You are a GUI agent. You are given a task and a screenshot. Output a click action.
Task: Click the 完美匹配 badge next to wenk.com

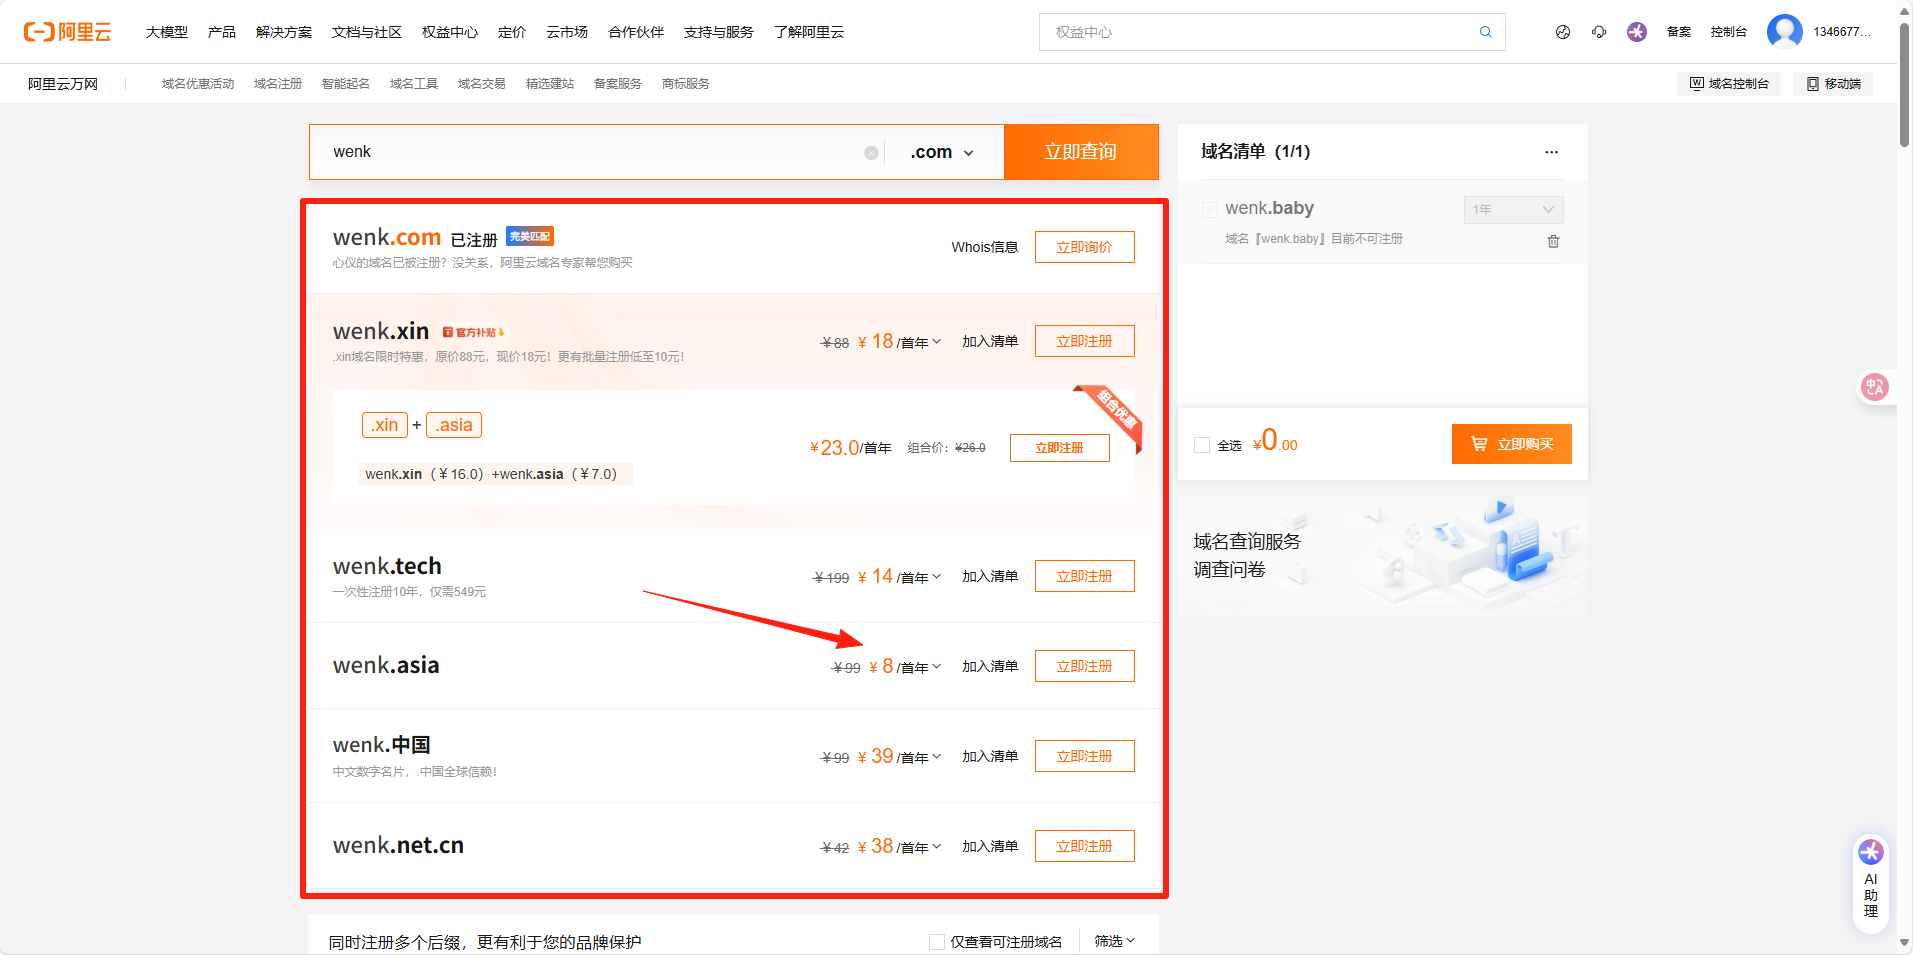(530, 236)
